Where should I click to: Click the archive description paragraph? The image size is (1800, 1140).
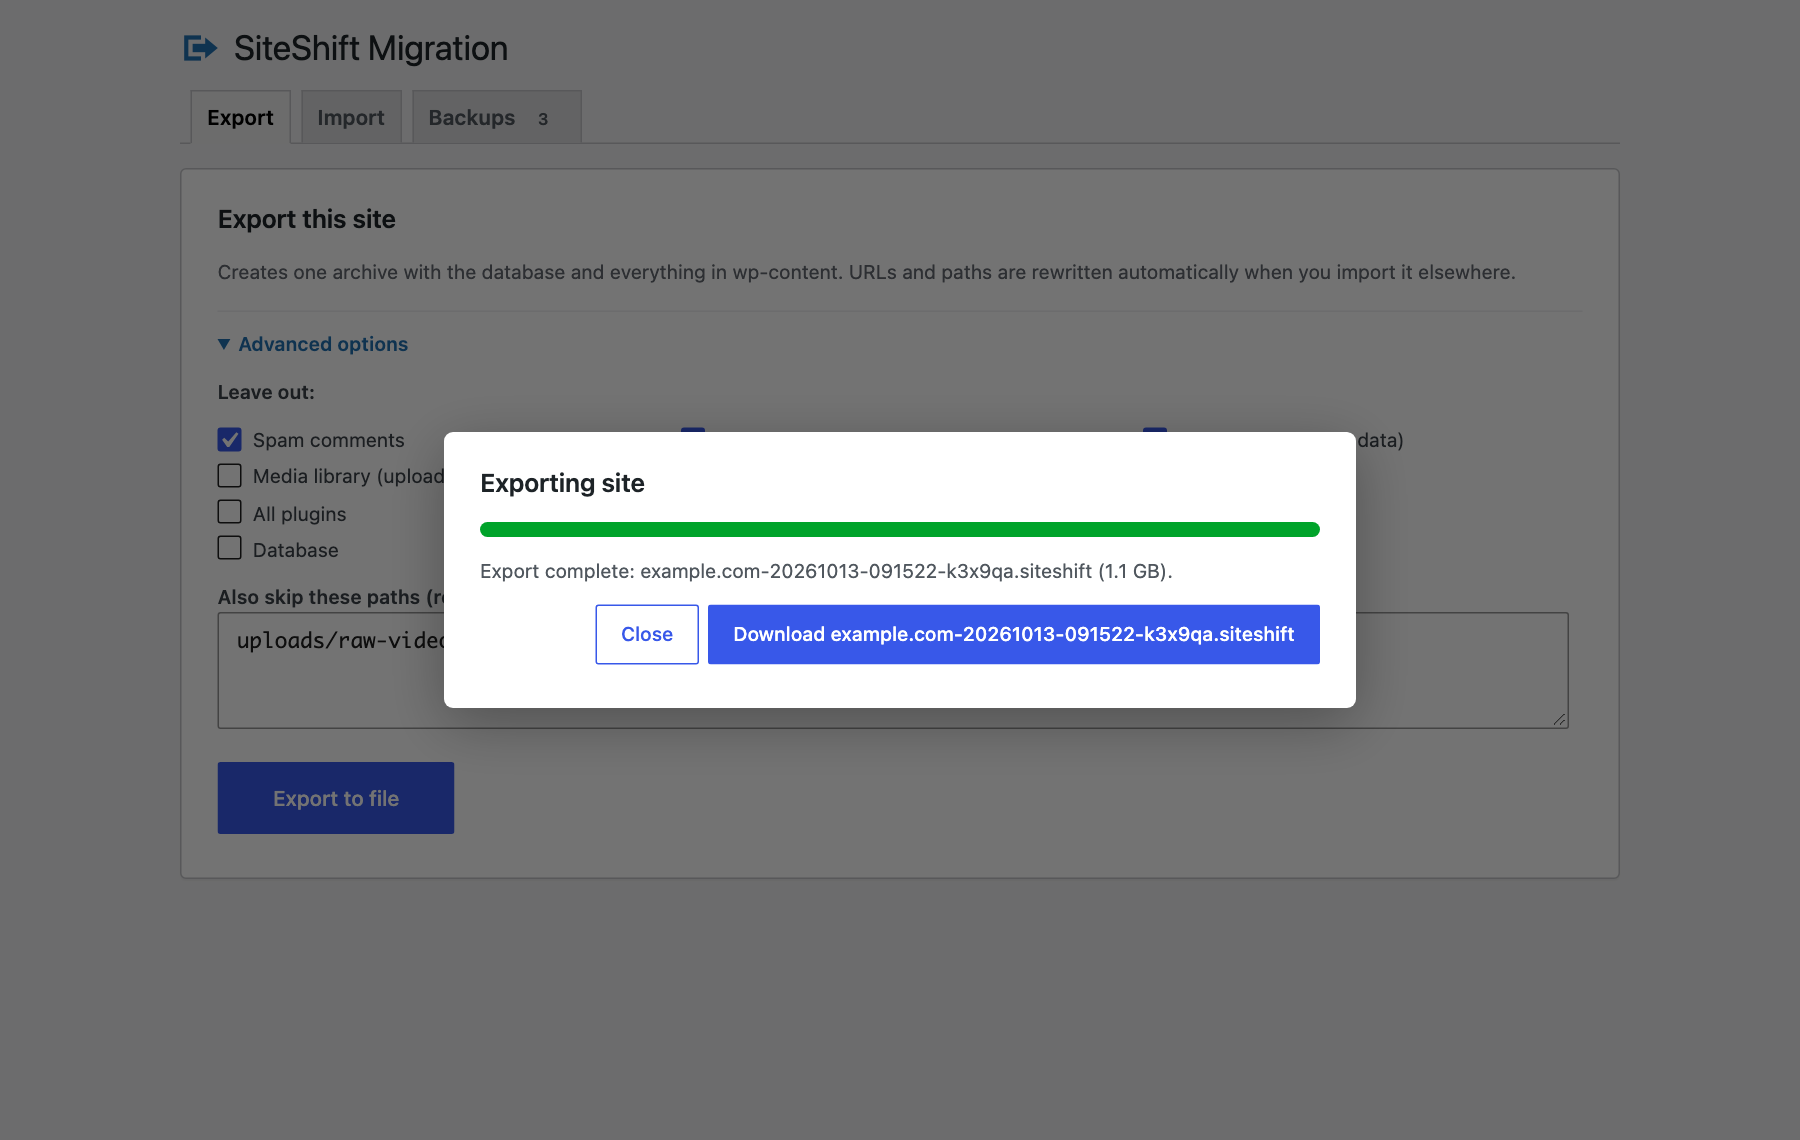(x=867, y=272)
